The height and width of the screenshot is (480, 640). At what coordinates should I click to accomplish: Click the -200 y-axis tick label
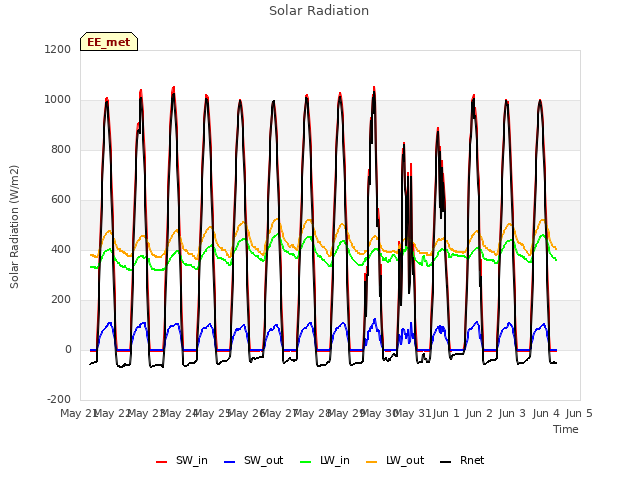pos(59,400)
